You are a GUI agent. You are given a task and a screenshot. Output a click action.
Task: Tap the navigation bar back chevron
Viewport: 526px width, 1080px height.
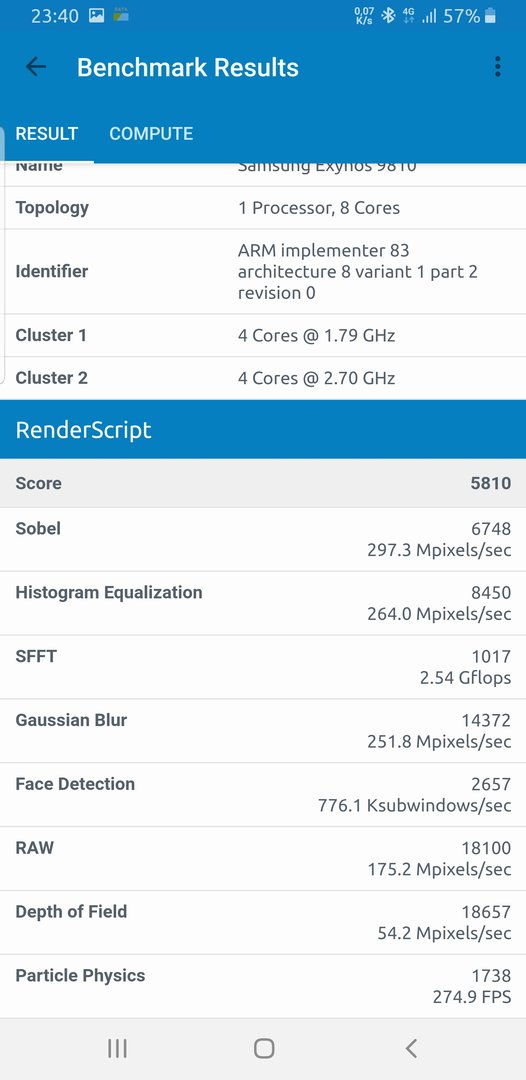point(411,1048)
